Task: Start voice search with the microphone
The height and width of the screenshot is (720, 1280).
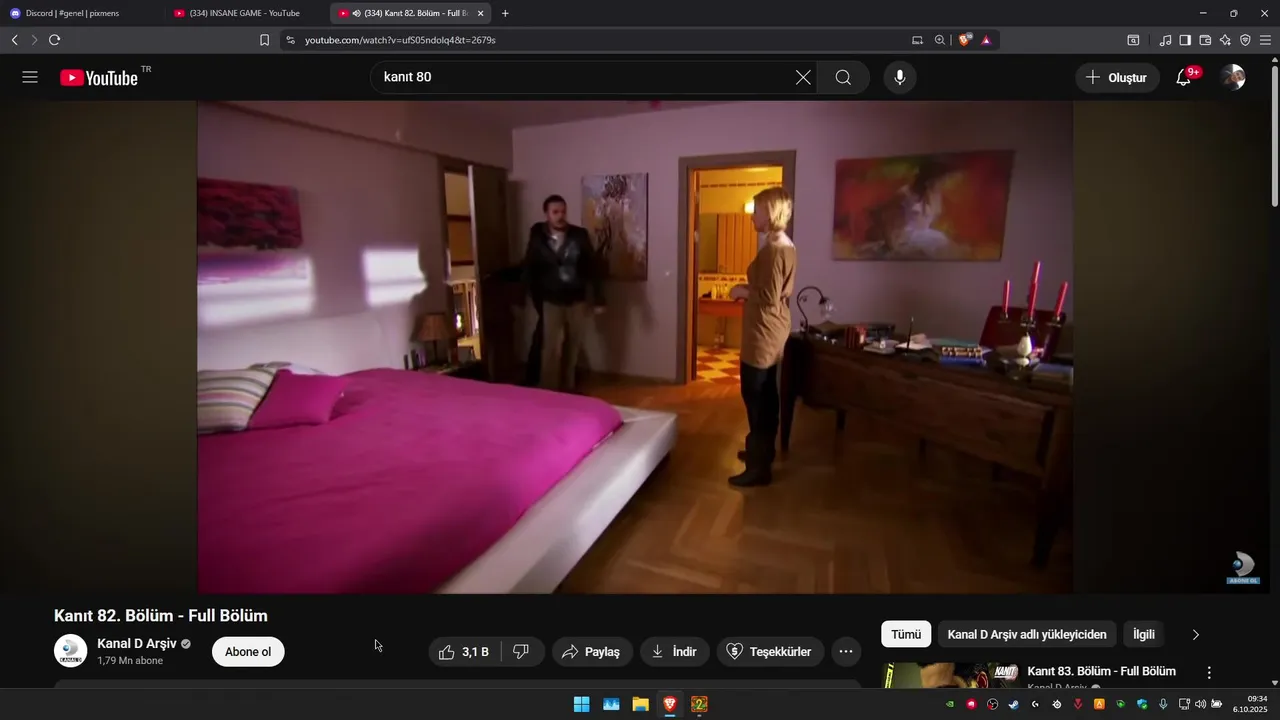Action: point(900,77)
